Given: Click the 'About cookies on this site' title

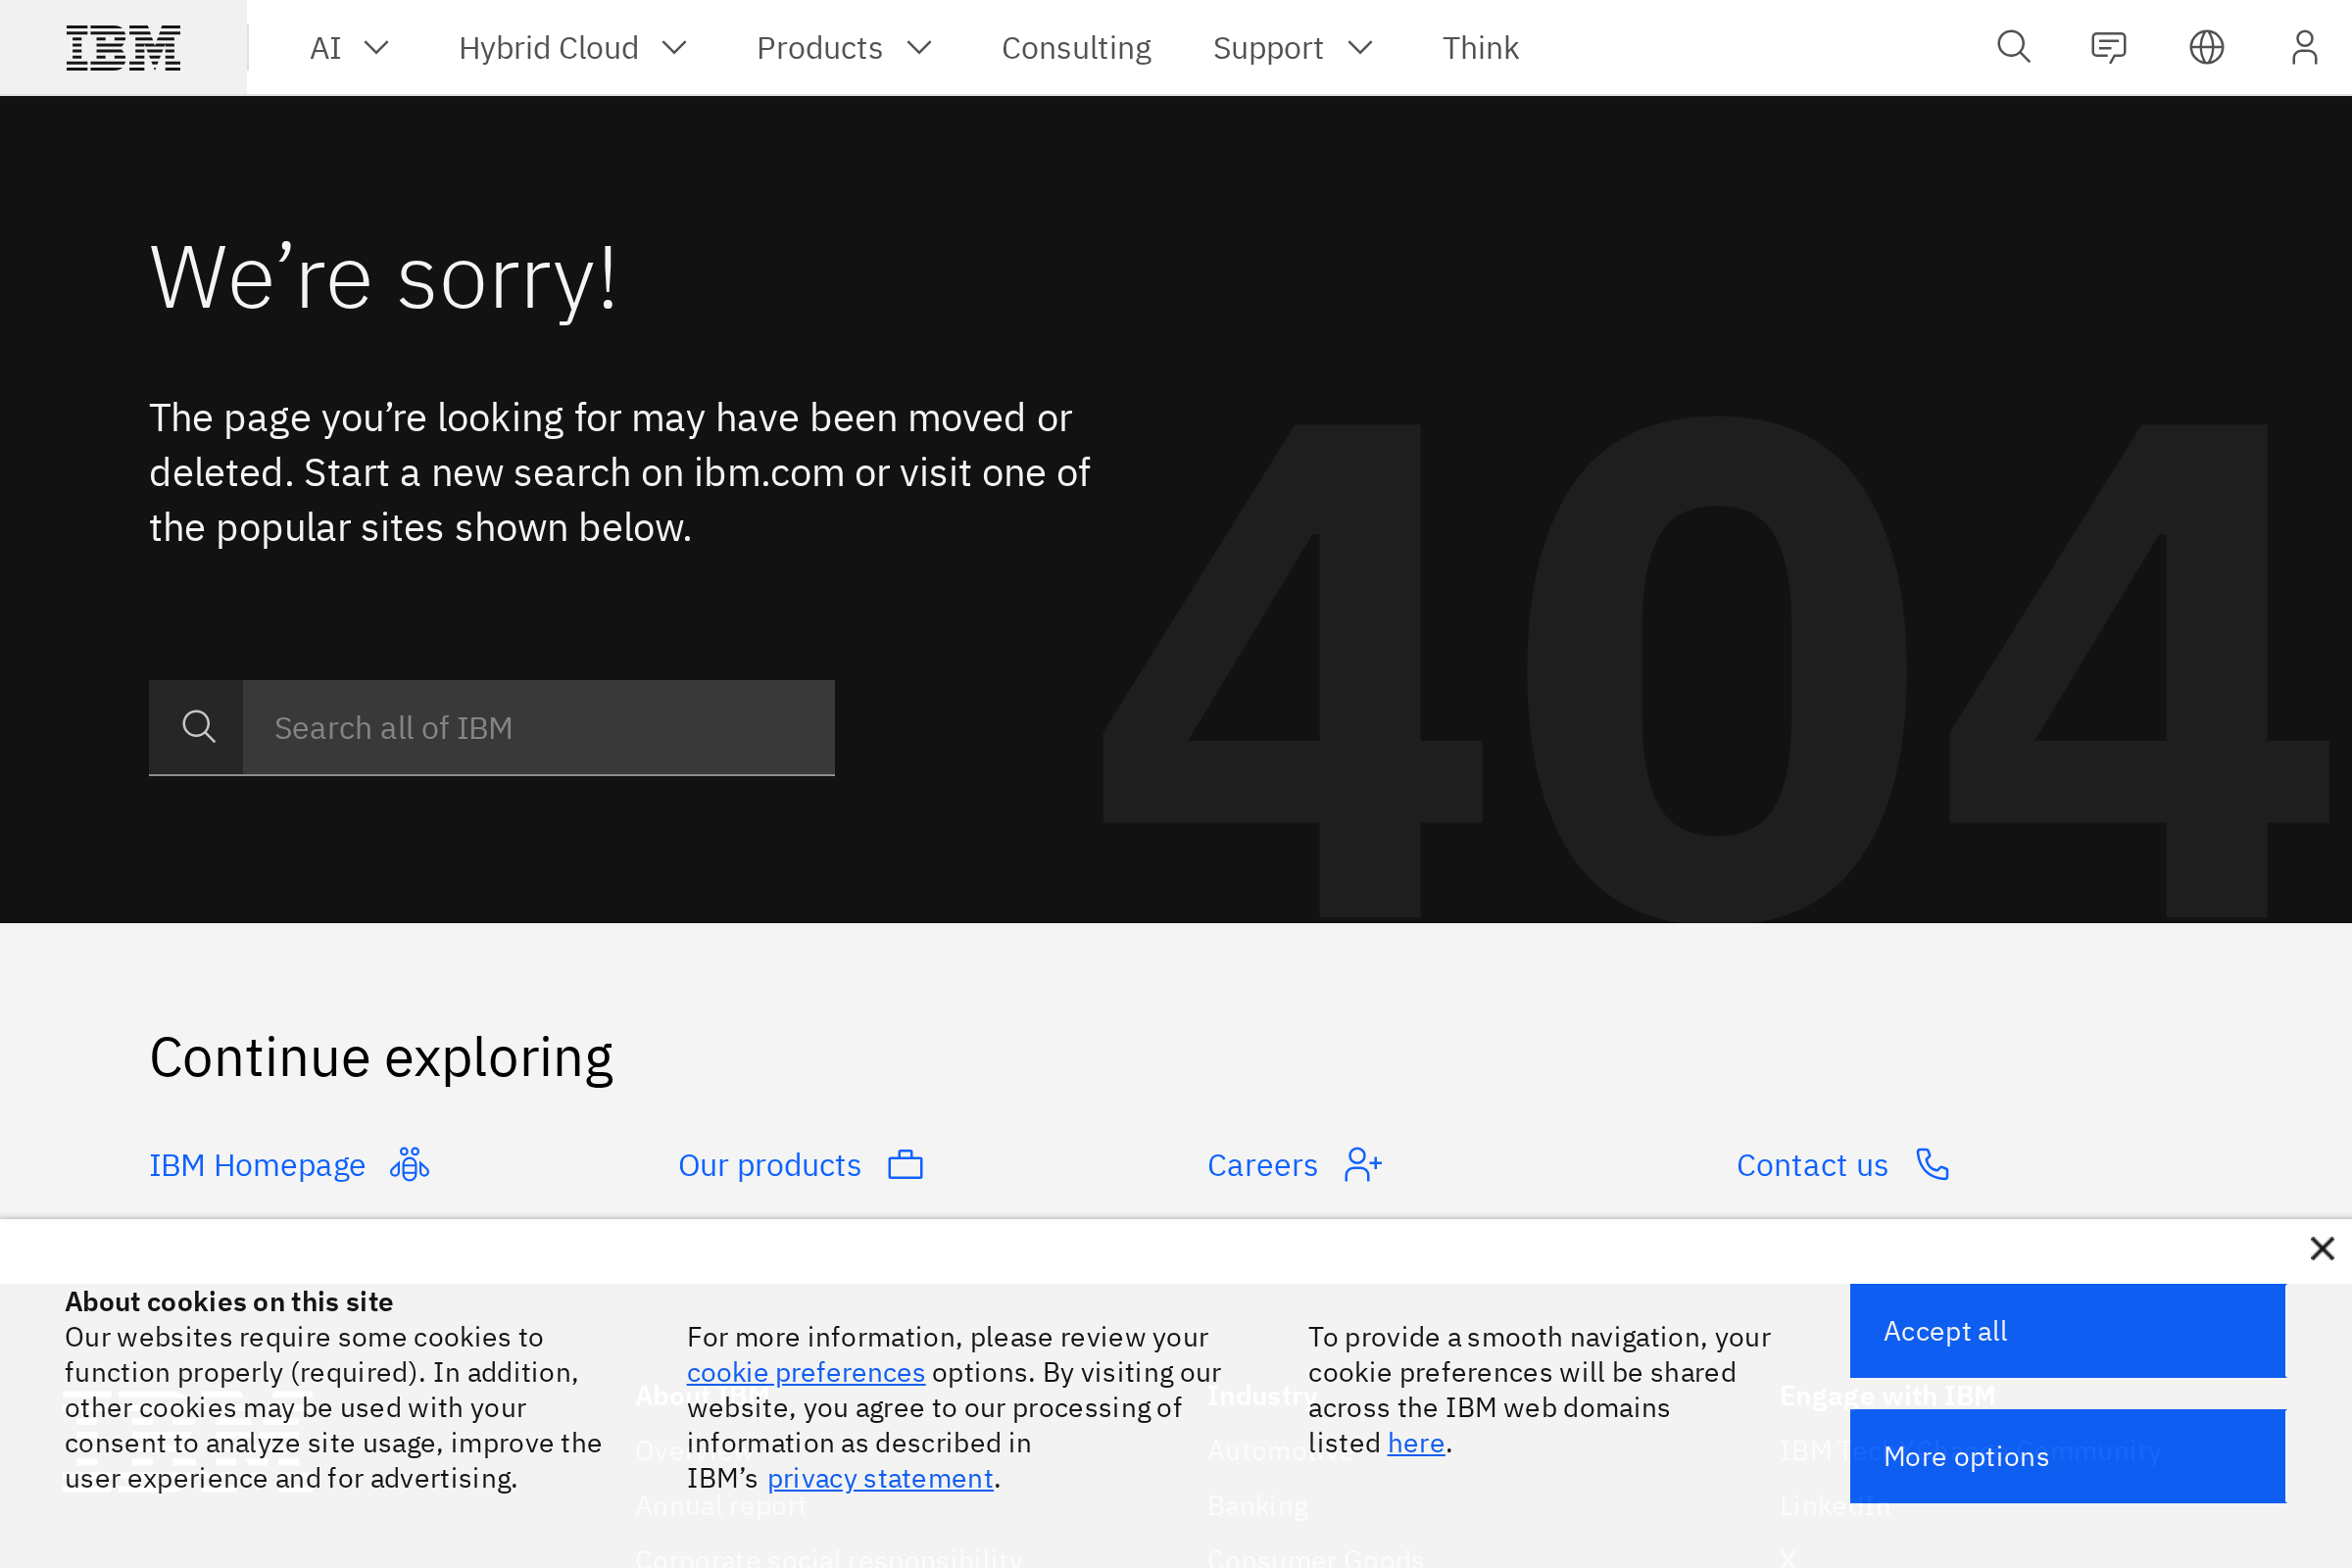Looking at the screenshot, I should [x=229, y=1302].
